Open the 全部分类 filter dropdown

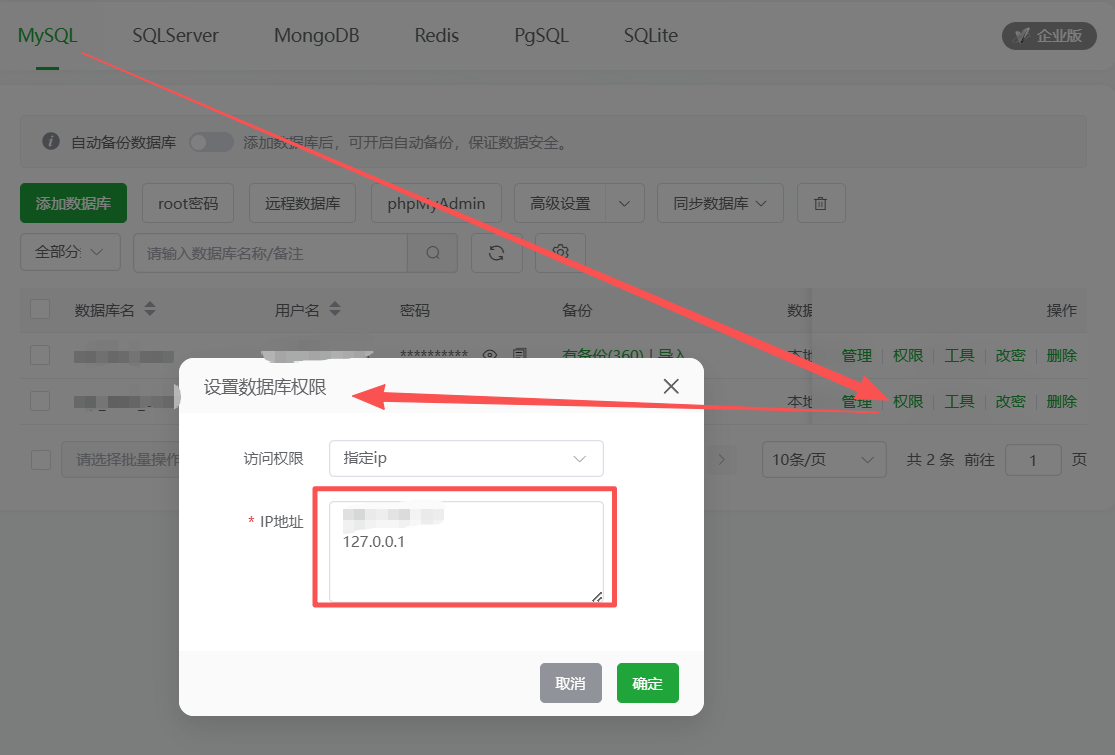click(x=70, y=252)
